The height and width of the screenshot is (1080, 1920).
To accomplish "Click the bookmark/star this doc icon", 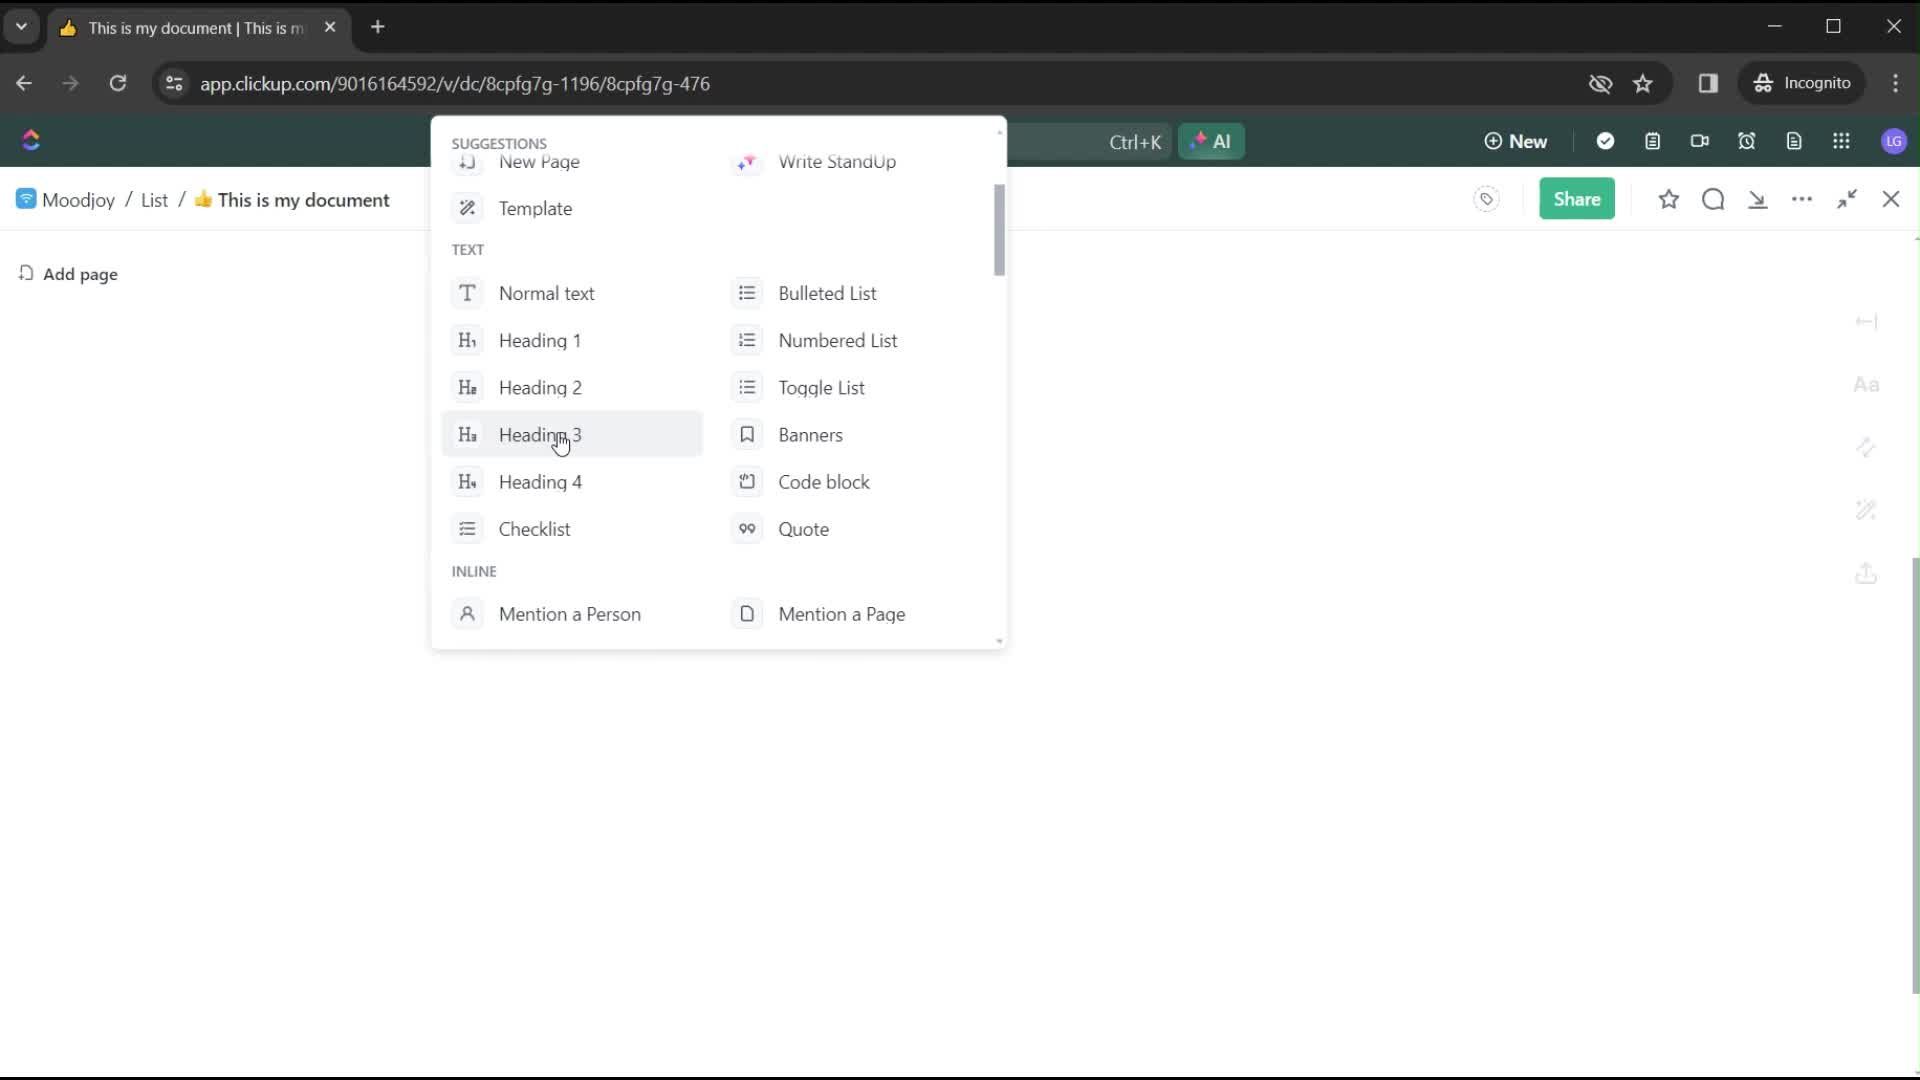I will coord(1668,199).
